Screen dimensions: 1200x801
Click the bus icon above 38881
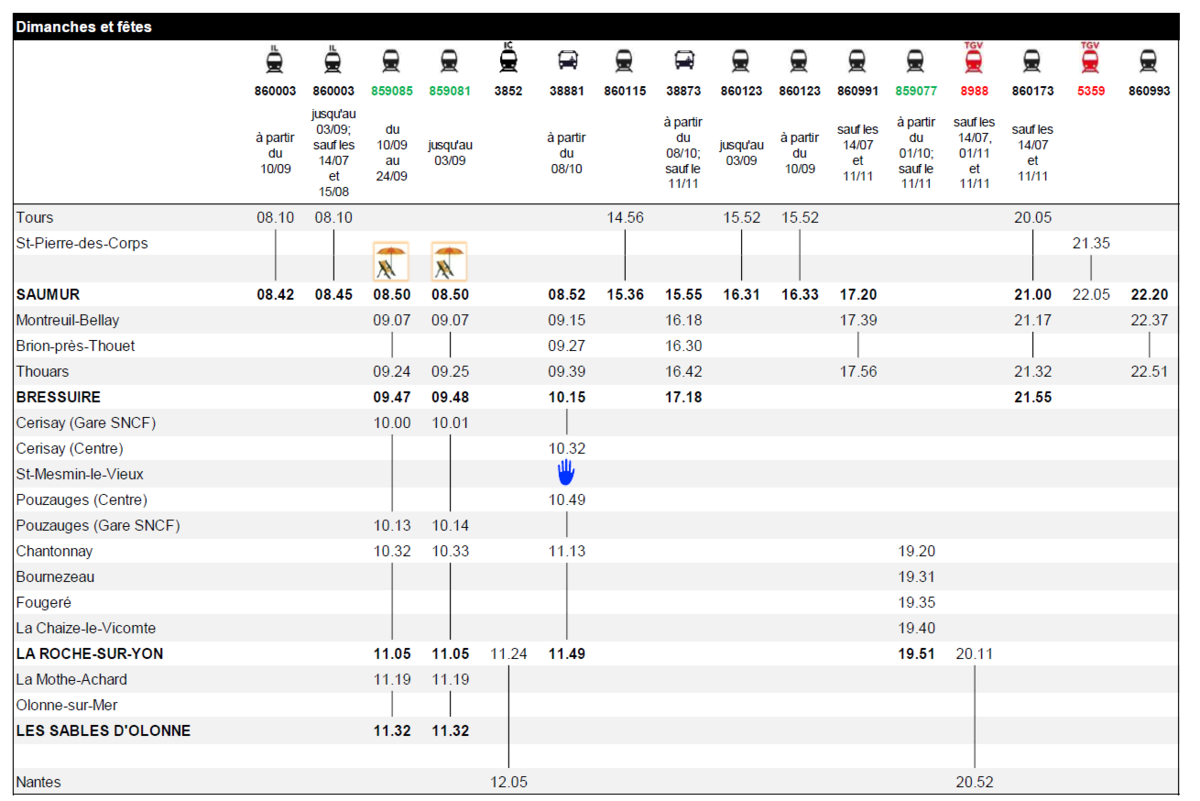point(566,62)
